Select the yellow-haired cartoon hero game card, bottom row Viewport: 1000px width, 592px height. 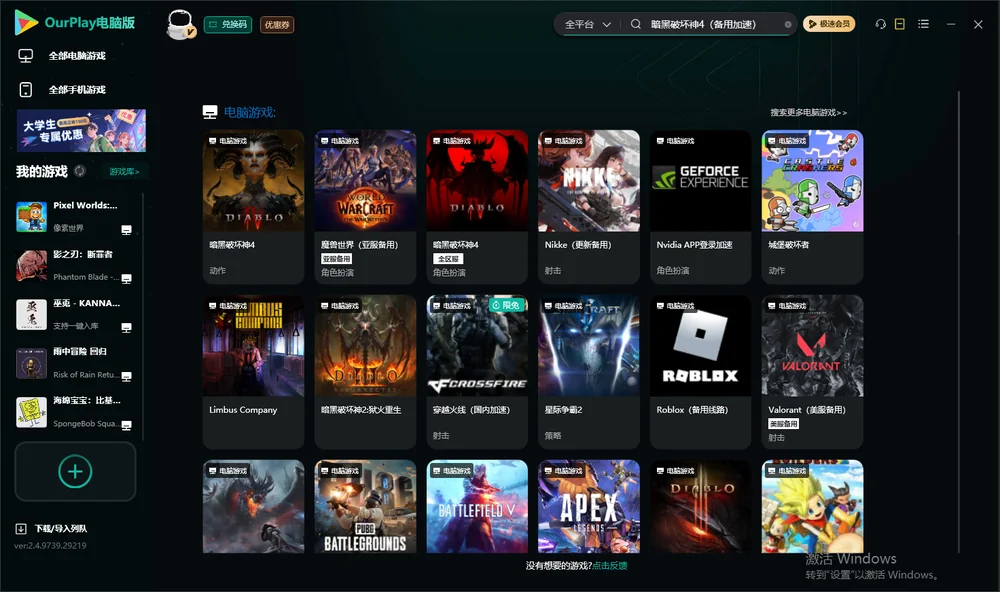coord(812,507)
